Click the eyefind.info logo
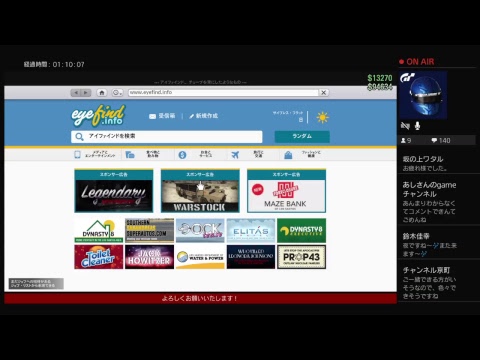Viewport: 480px width, 360px height. click(98, 115)
